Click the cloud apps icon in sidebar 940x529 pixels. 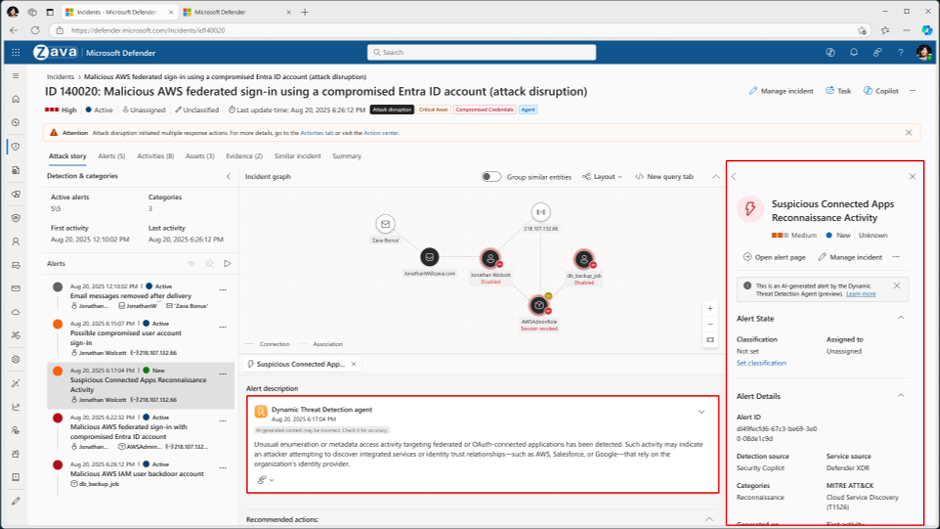pyautogui.click(x=16, y=312)
